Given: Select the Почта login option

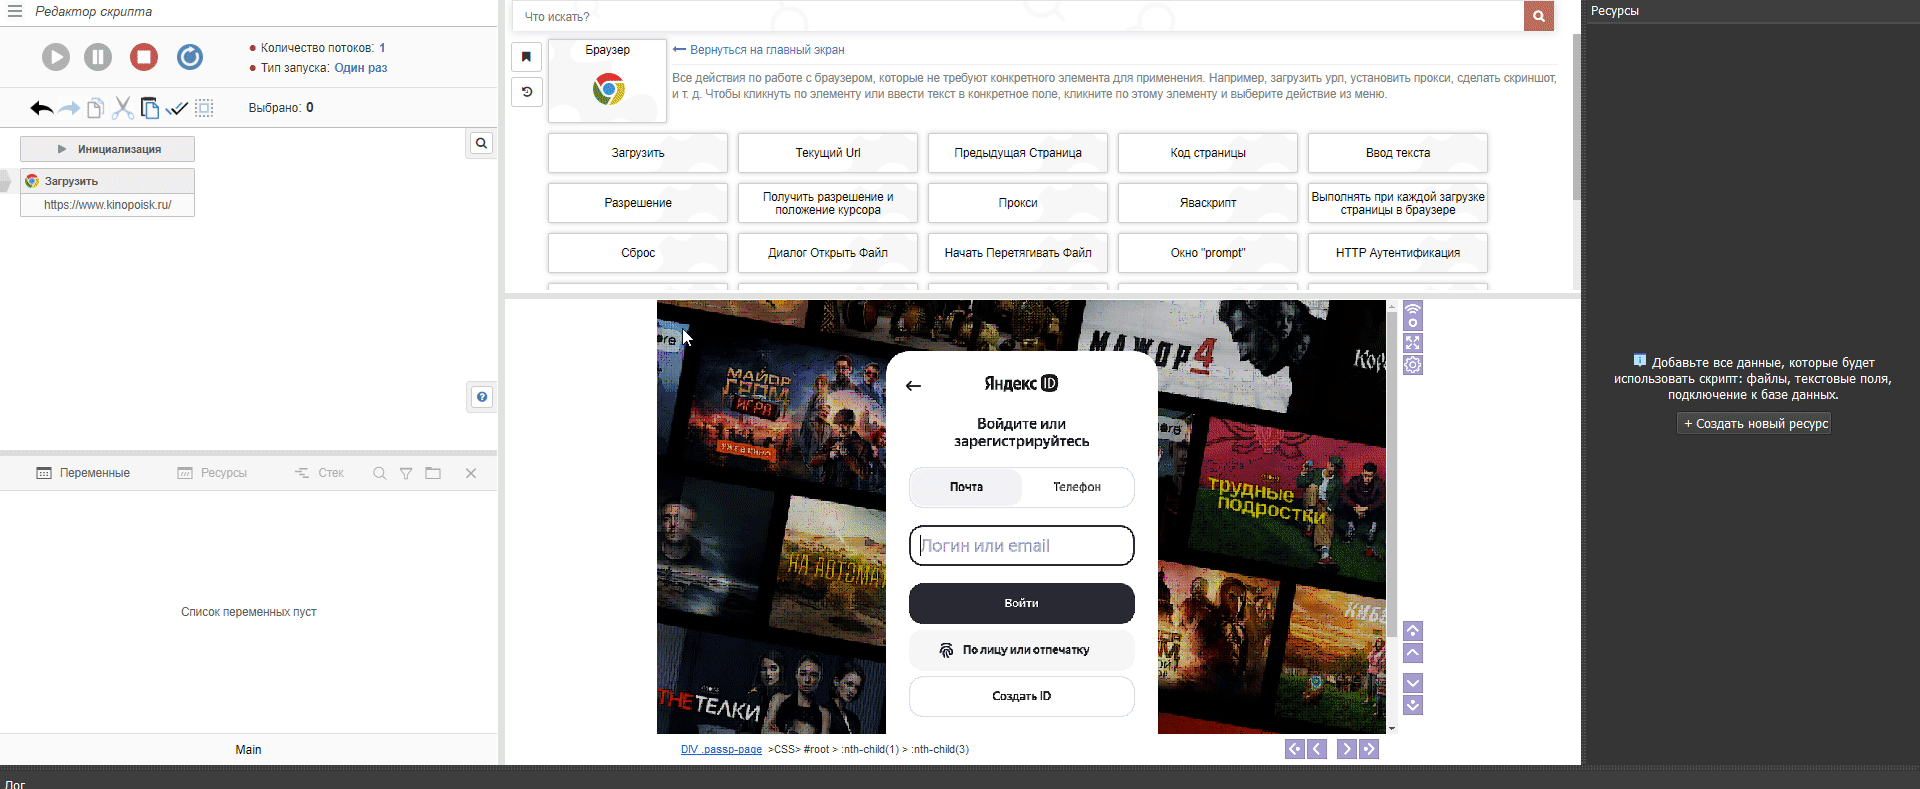Looking at the screenshot, I should pyautogui.click(x=966, y=487).
